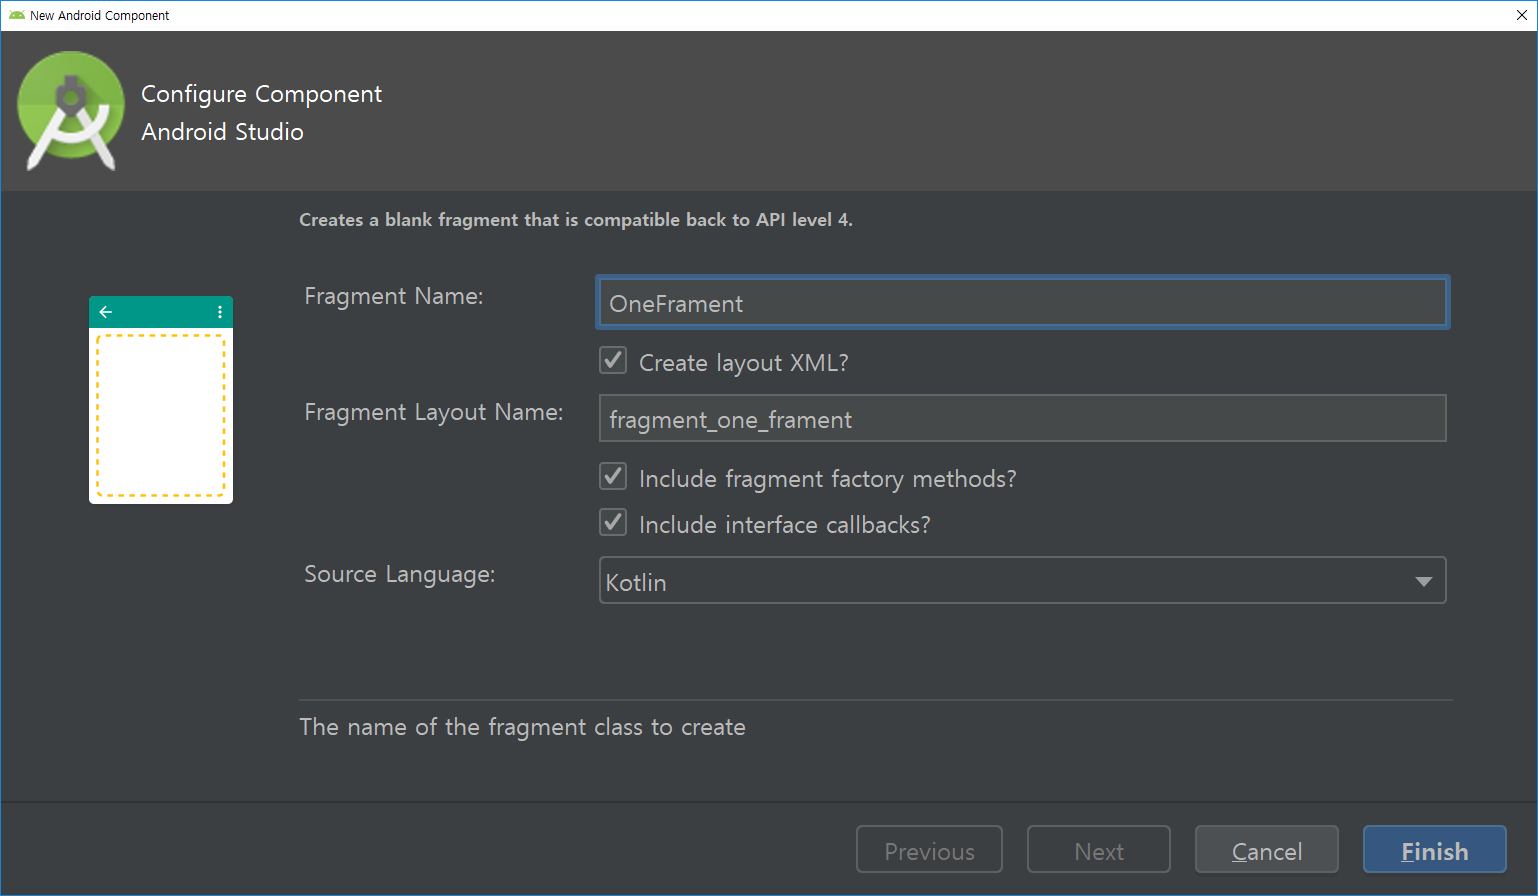Click the 'Fragment Layout Name:' label
The width and height of the screenshot is (1538, 896).
pos(434,413)
